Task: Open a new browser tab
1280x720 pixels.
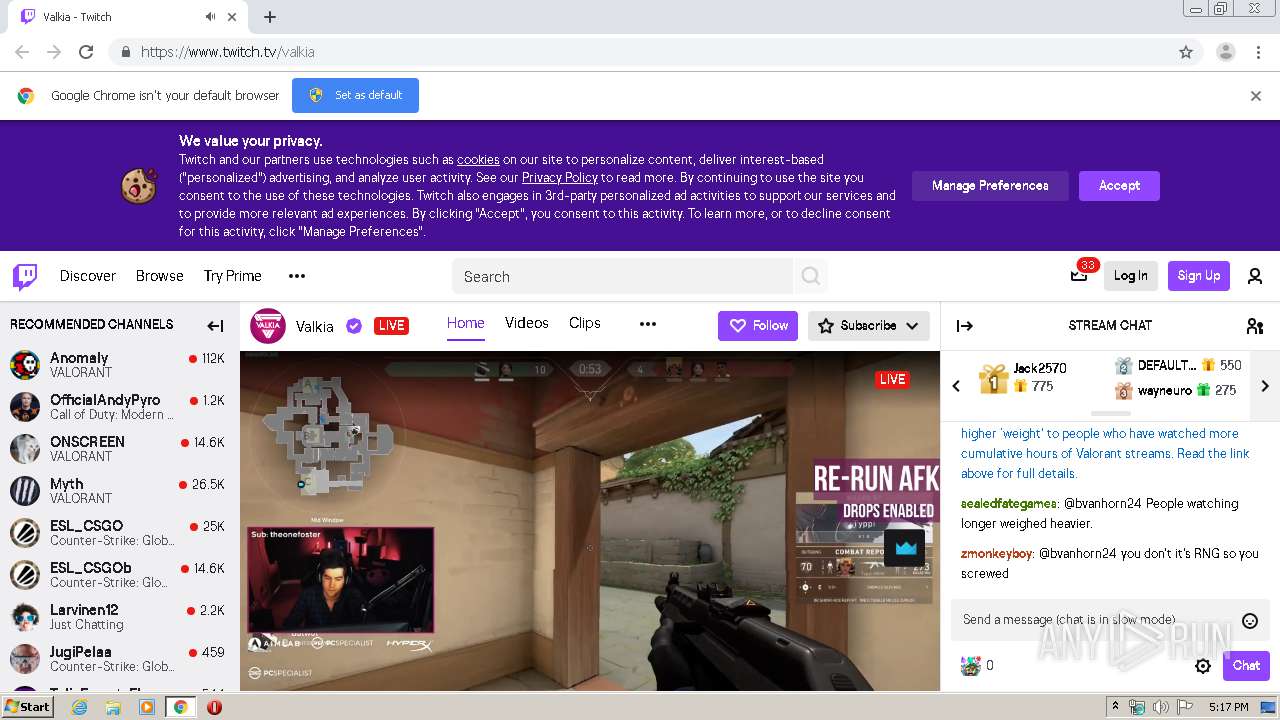Action: [270, 17]
